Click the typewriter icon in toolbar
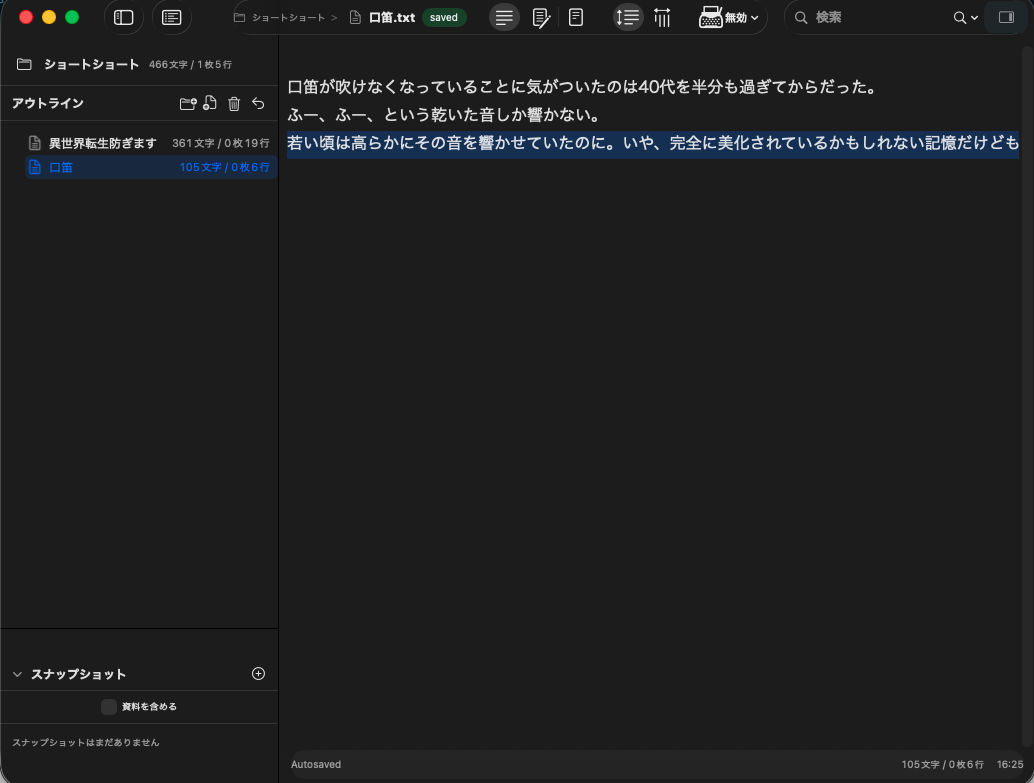1034x783 pixels. pyautogui.click(x=710, y=17)
